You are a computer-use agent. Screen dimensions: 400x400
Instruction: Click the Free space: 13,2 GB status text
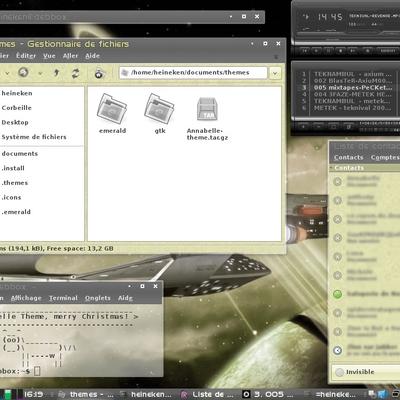80,248
